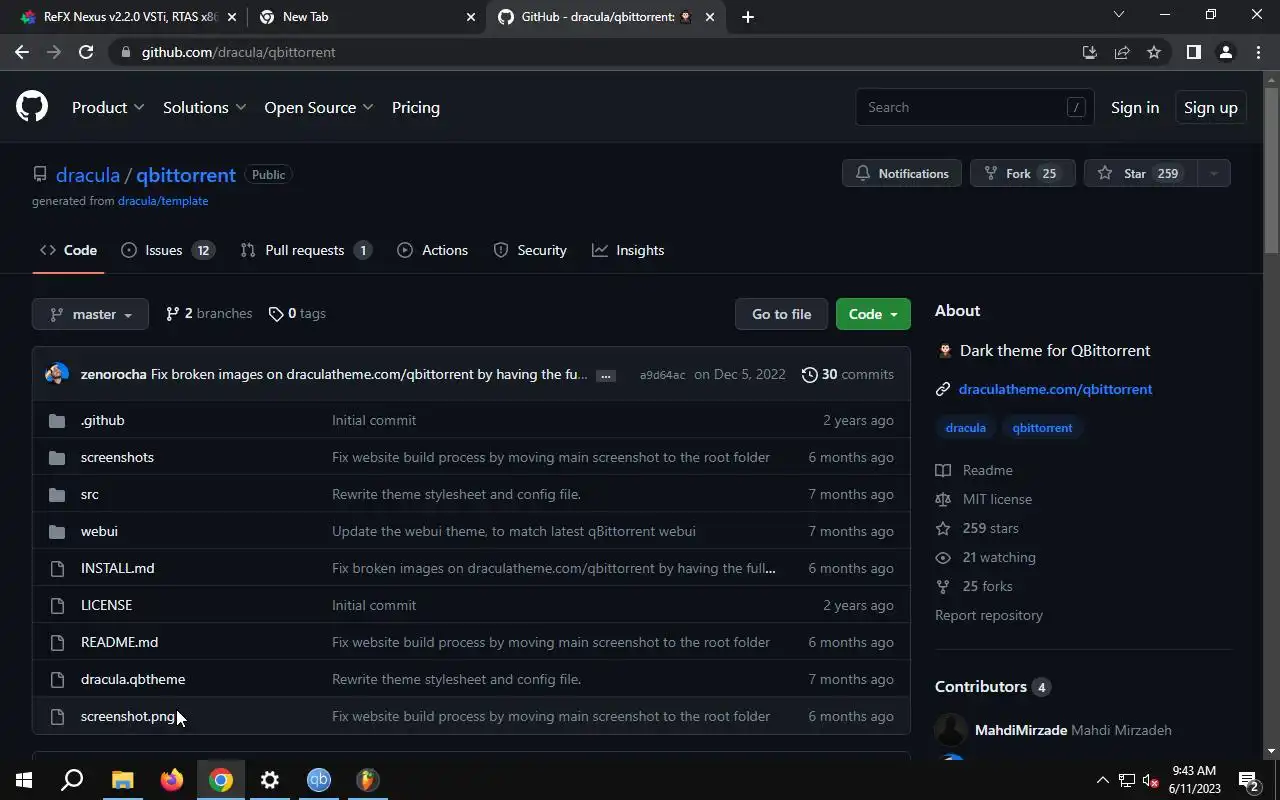This screenshot has height=800, width=1280.
Task: View the 2 branches link
Action: 209,313
